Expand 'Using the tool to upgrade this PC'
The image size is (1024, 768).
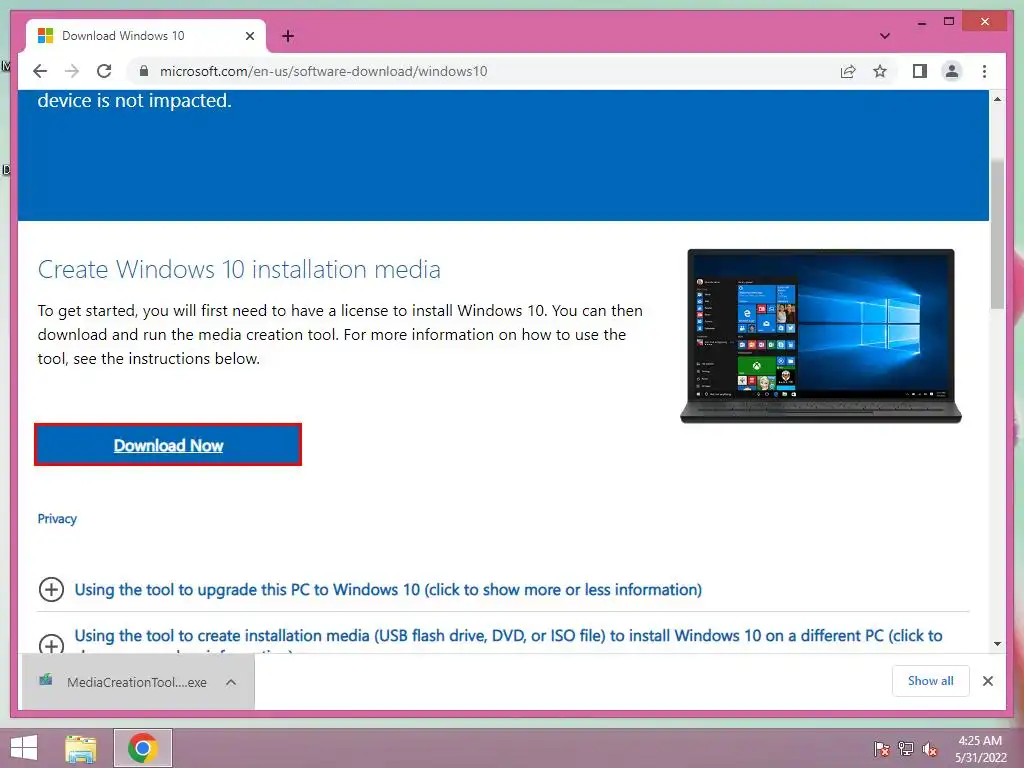[x=51, y=589]
